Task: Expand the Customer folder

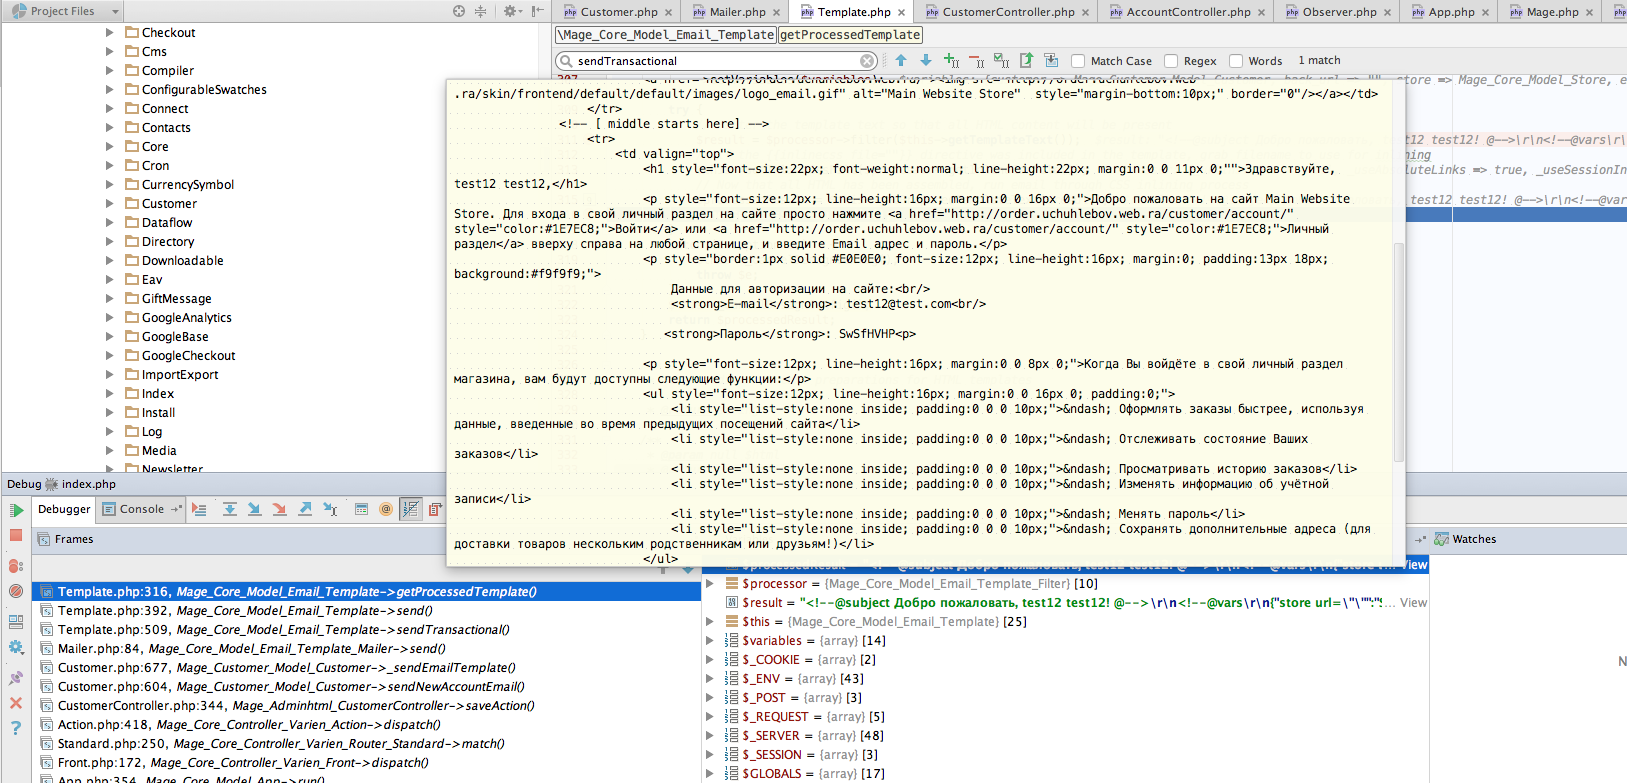Action: [x=110, y=204]
